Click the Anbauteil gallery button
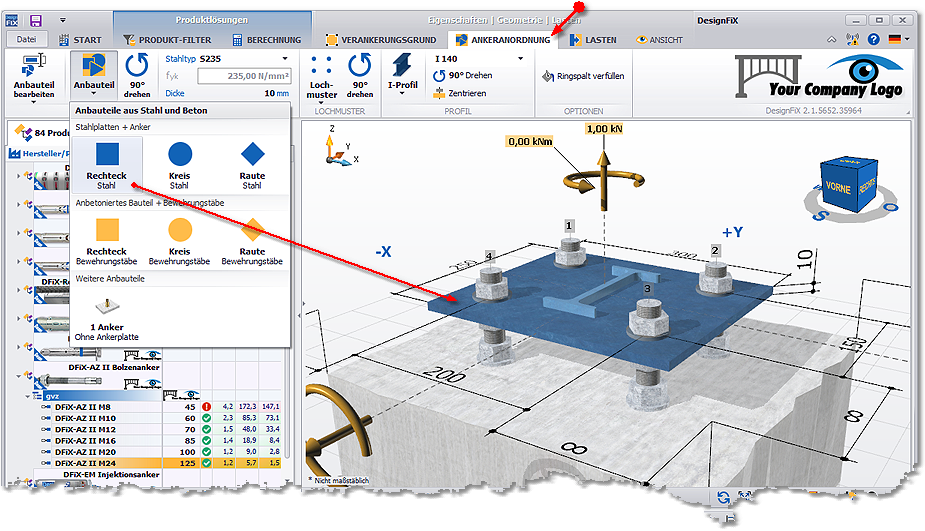The height and width of the screenshot is (531, 925). pos(94,75)
